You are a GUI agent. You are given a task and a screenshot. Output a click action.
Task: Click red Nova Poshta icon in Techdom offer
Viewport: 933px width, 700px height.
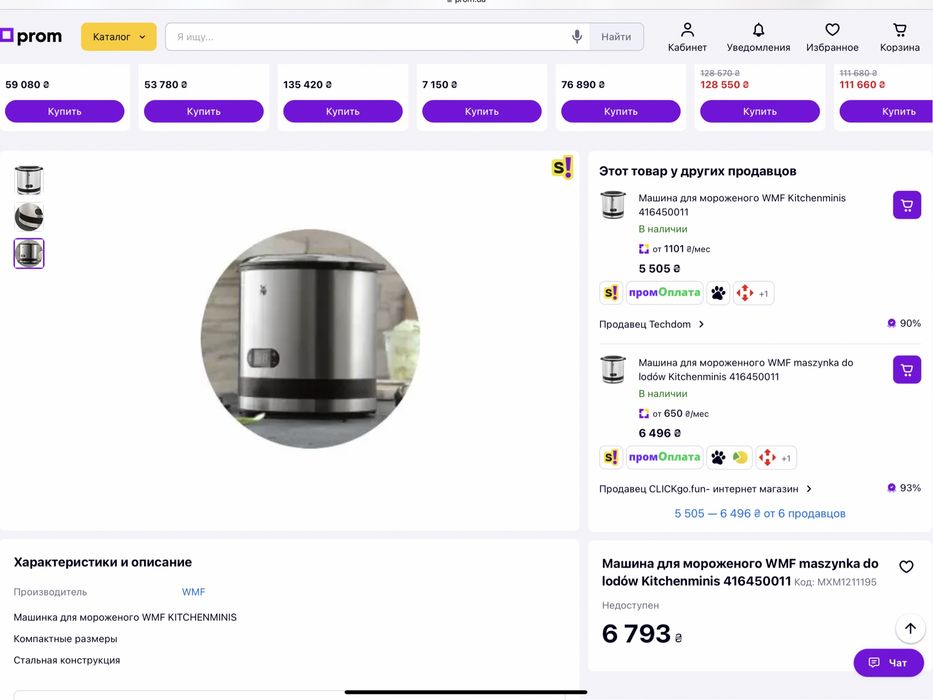point(744,293)
